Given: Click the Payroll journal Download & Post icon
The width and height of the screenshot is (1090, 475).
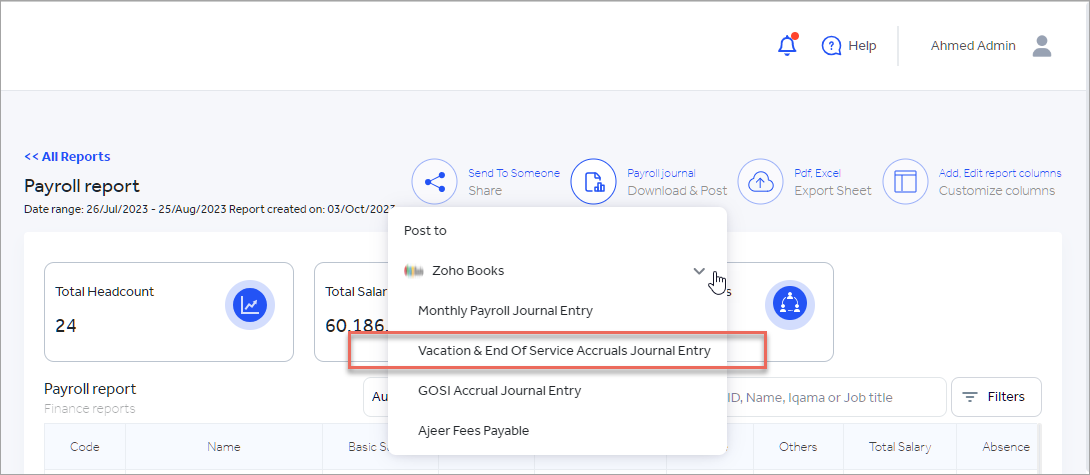Looking at the screenshot, I should (x=593, y=182).
